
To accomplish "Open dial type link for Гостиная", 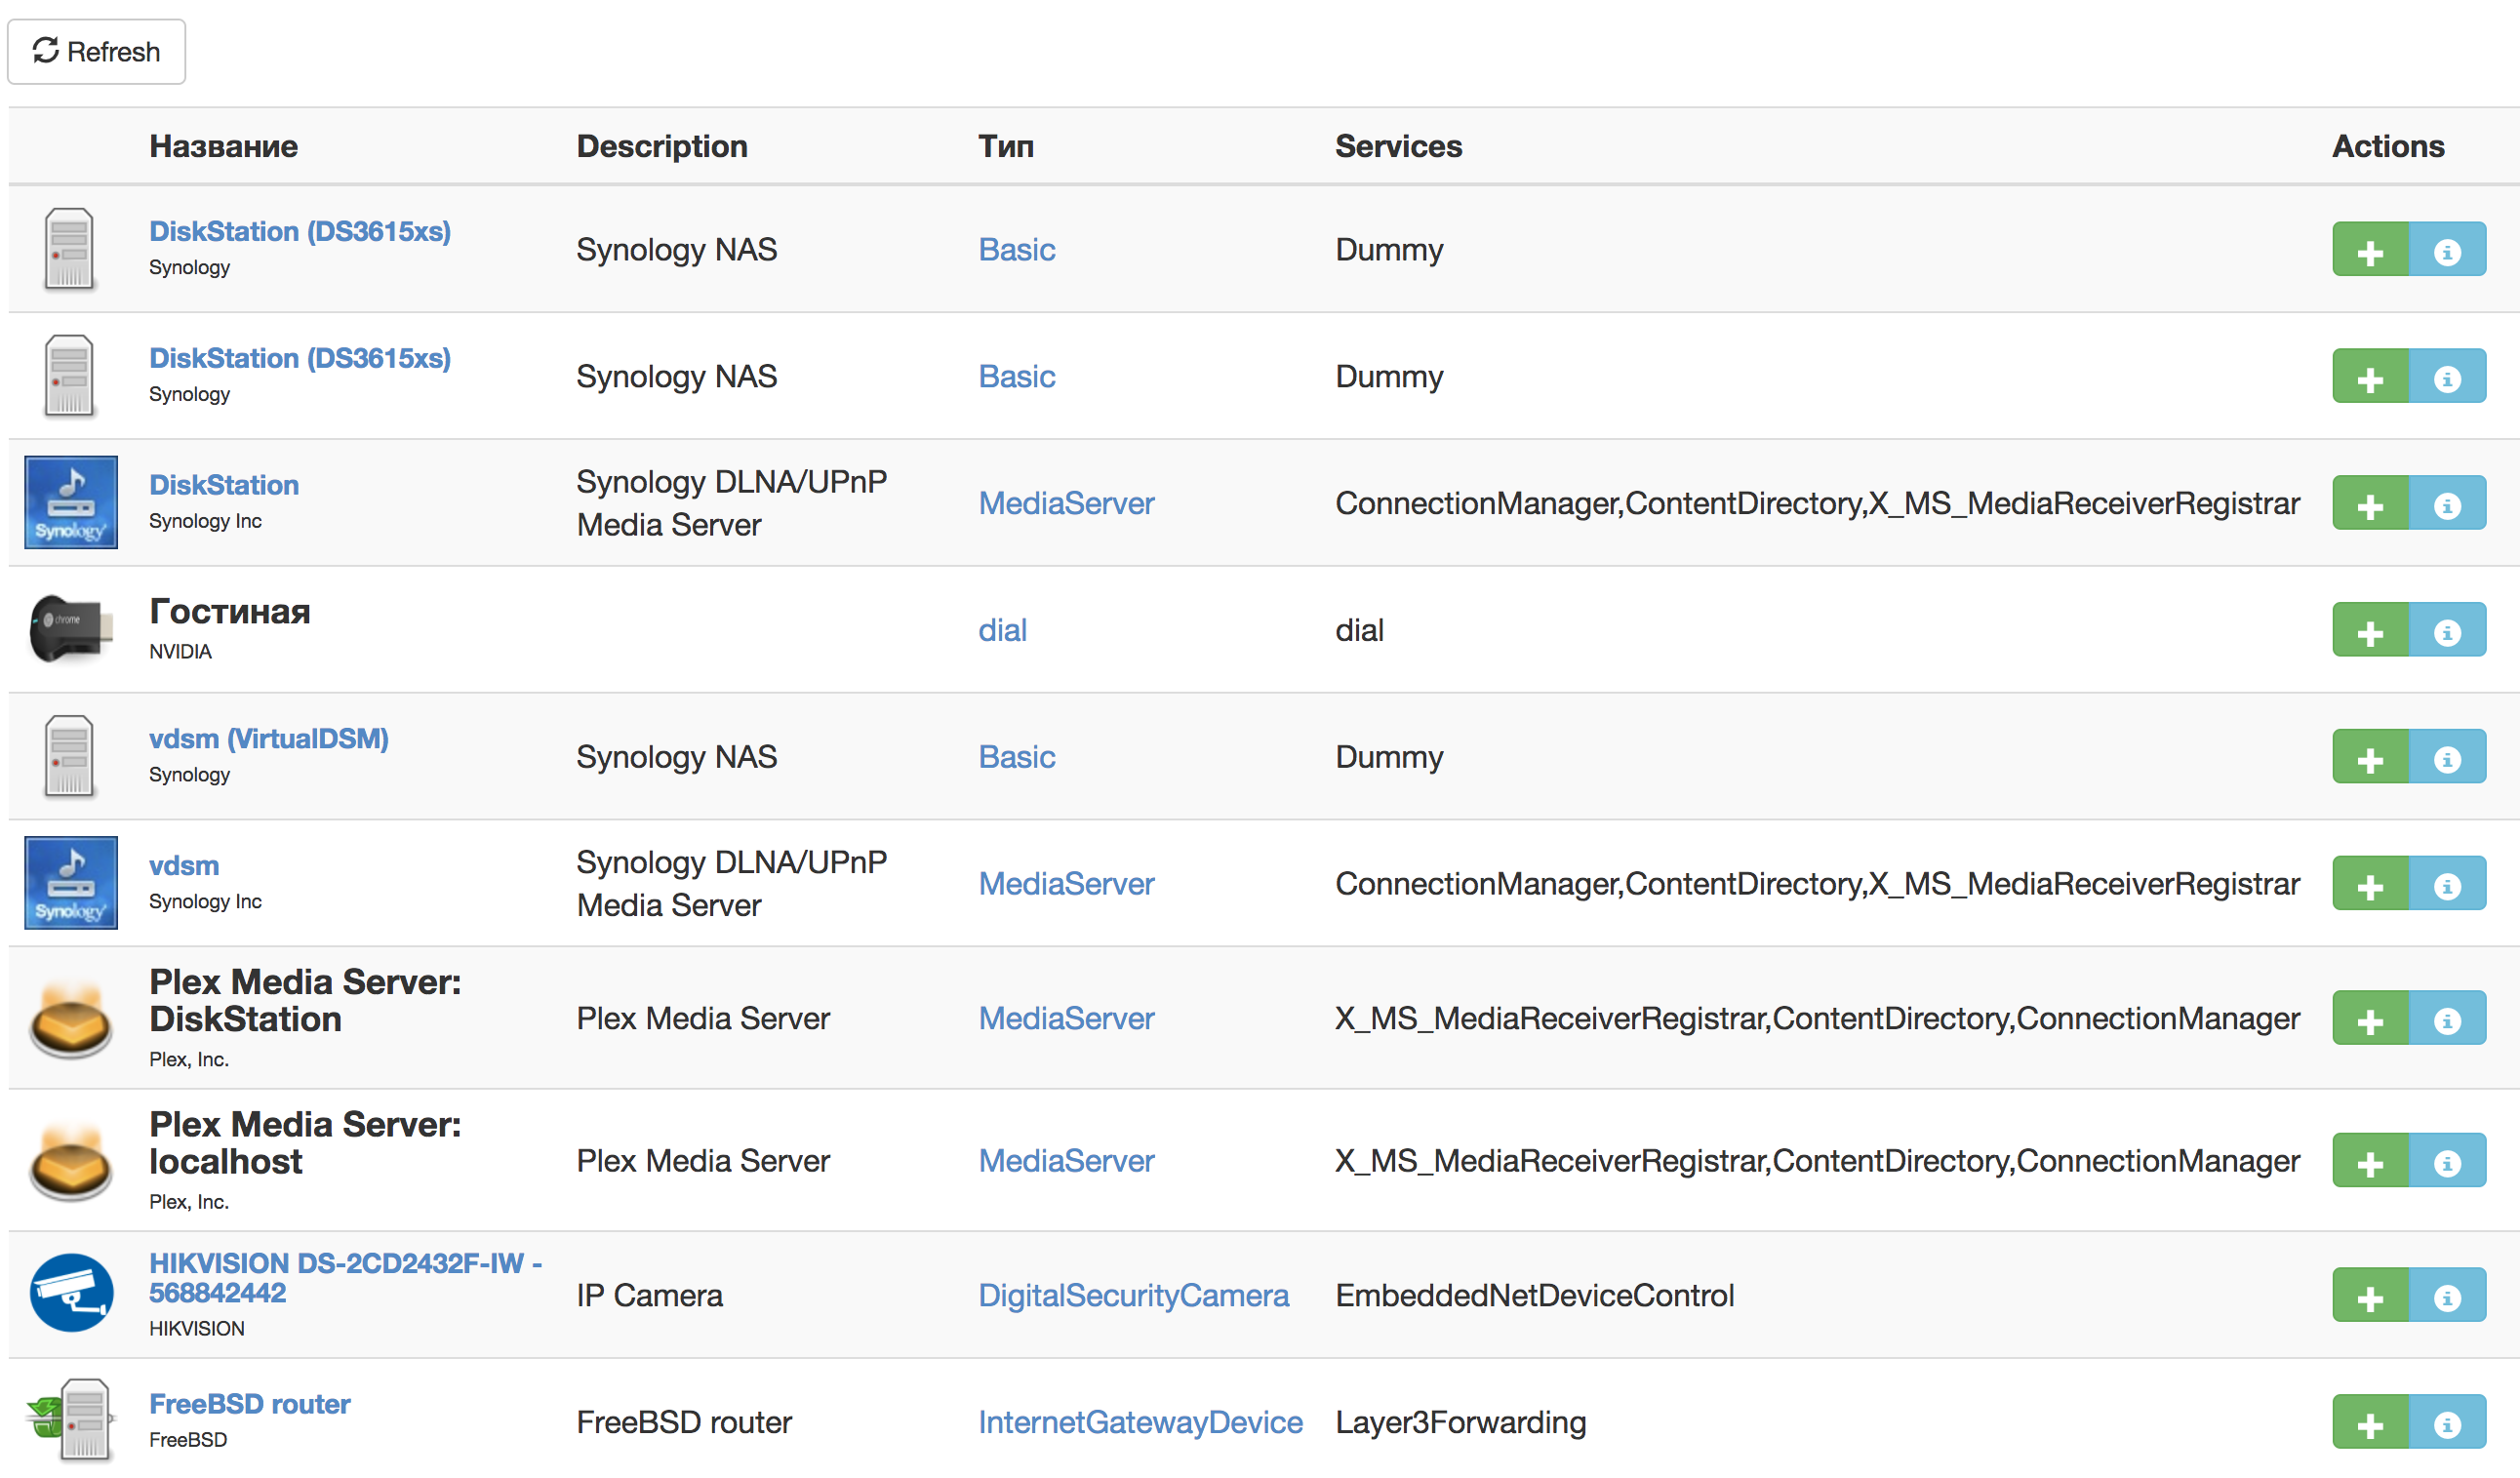I will point(1002,630).
